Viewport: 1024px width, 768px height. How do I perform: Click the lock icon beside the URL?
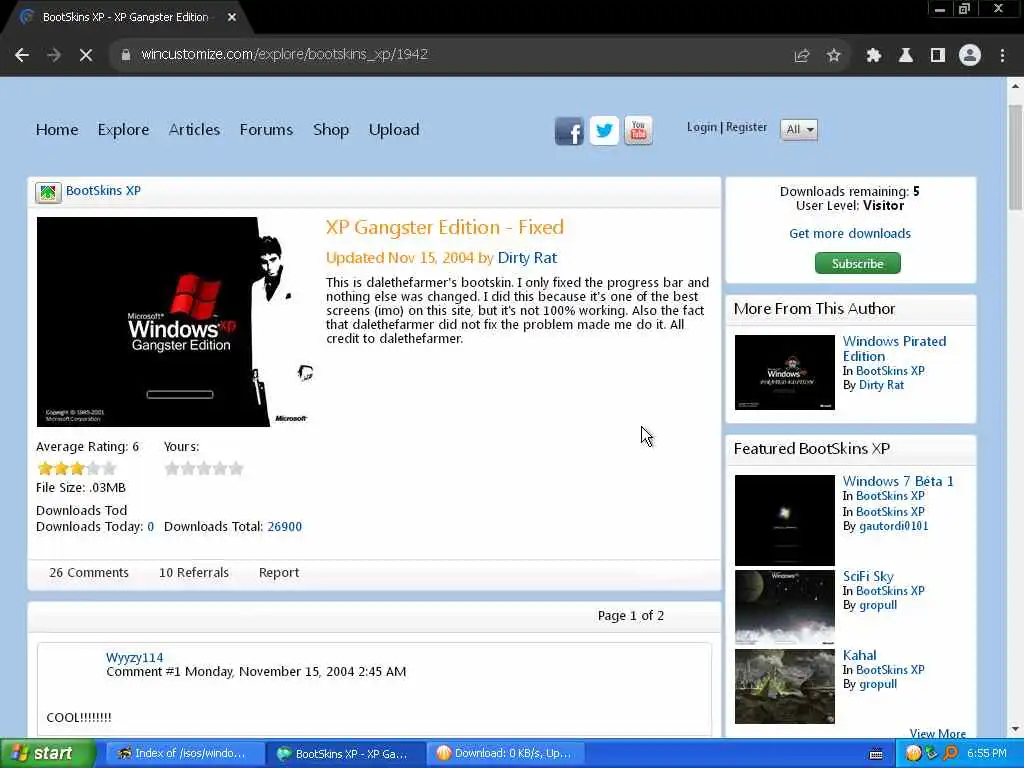click(x=125, y=55)
